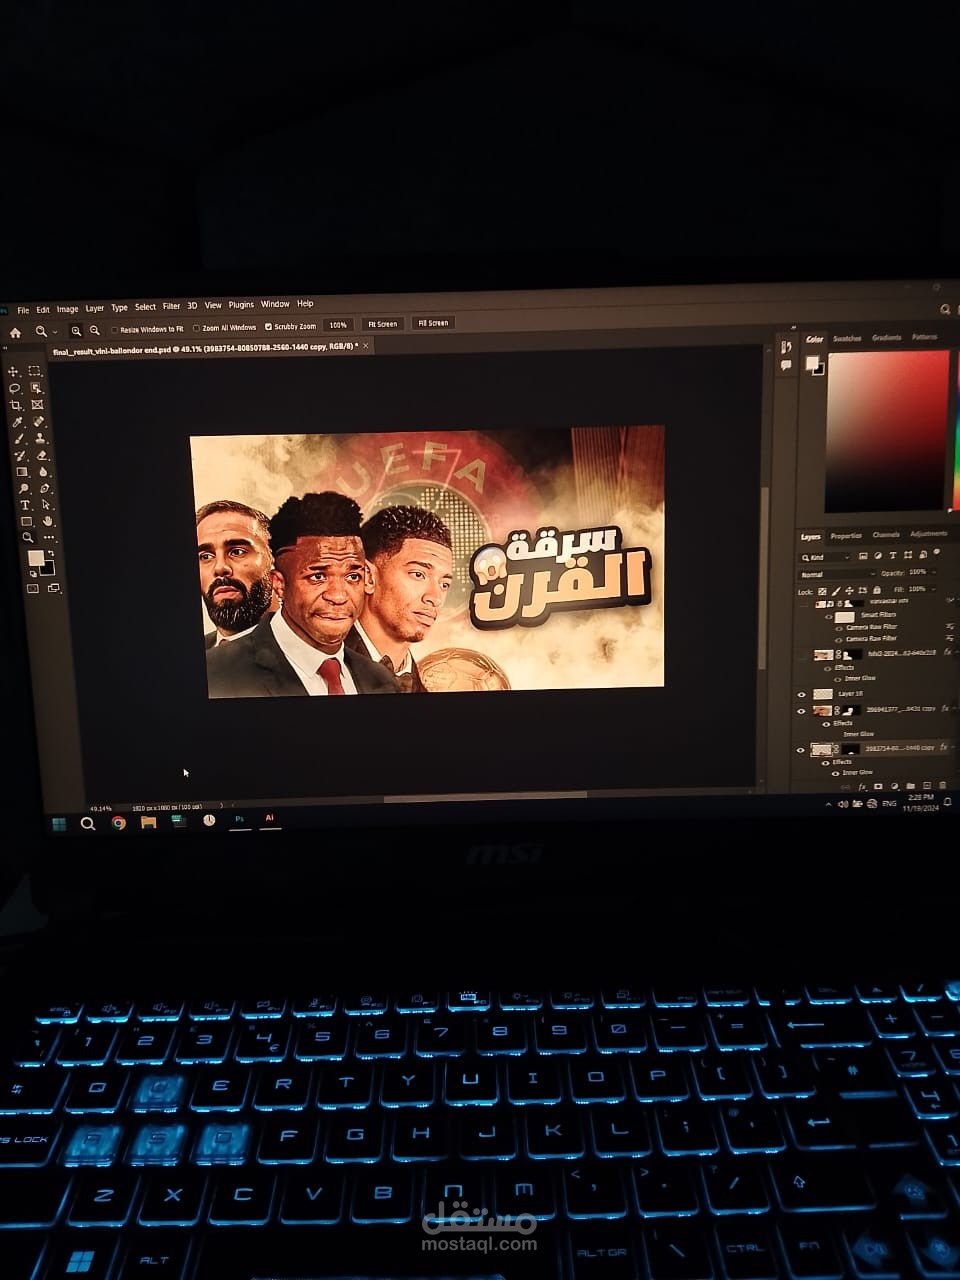The image size is (960, 1280).
Task: Click the 100% zoom button
Action: tap(338, 325)
